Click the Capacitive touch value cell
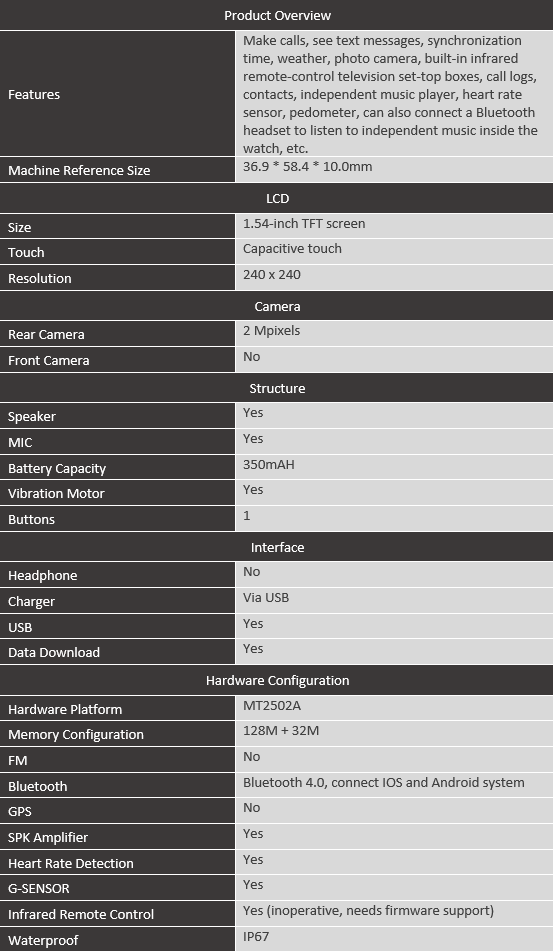Image resolution: width=553 pixels, height=951 pixels. [394, 251]
